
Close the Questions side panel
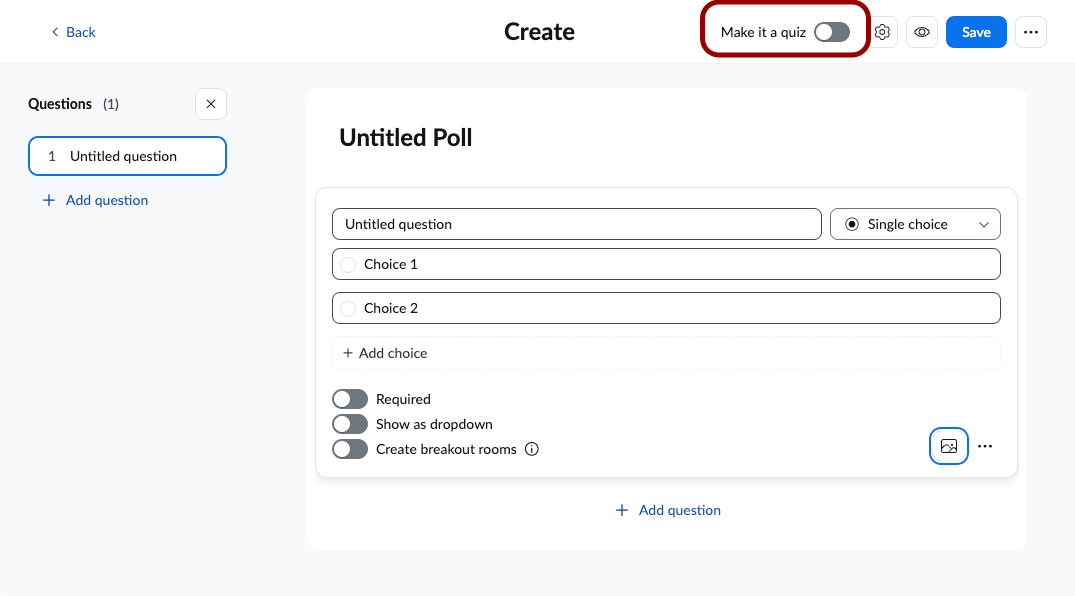pyautogui.click(x=210, y=103)
